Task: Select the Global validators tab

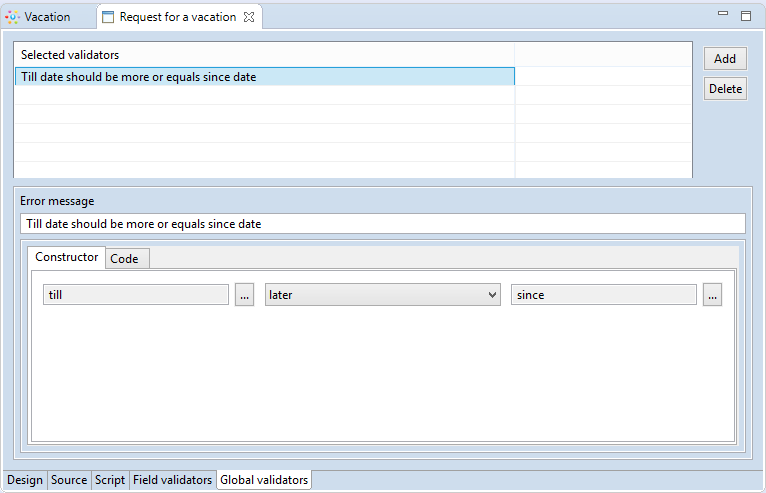Action: (x=264, y=480)
